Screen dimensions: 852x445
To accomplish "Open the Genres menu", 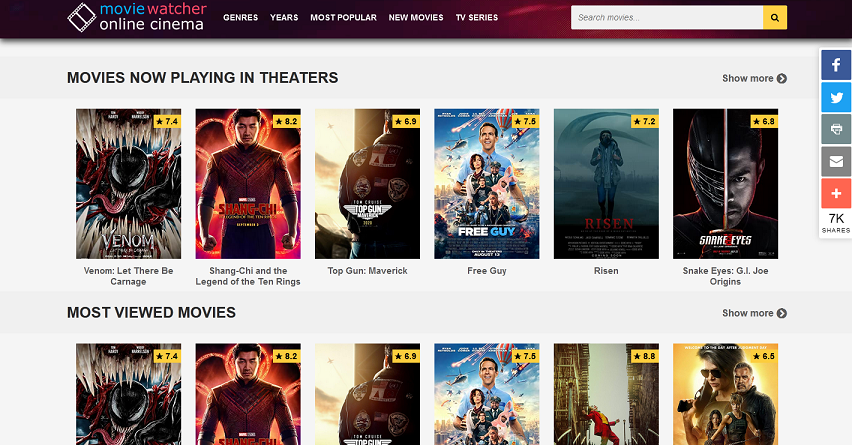I will pos(241,17).
